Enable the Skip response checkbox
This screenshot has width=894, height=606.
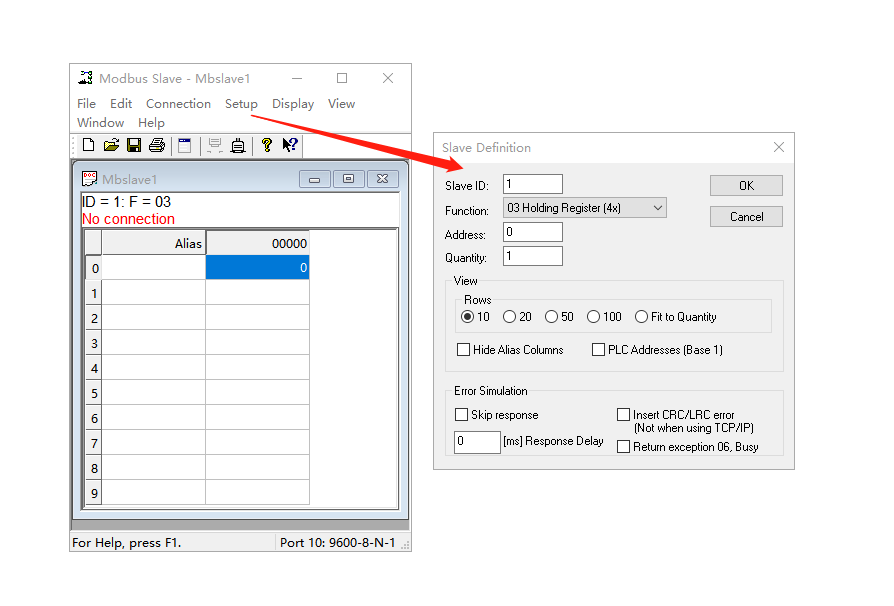coord(462,414)
